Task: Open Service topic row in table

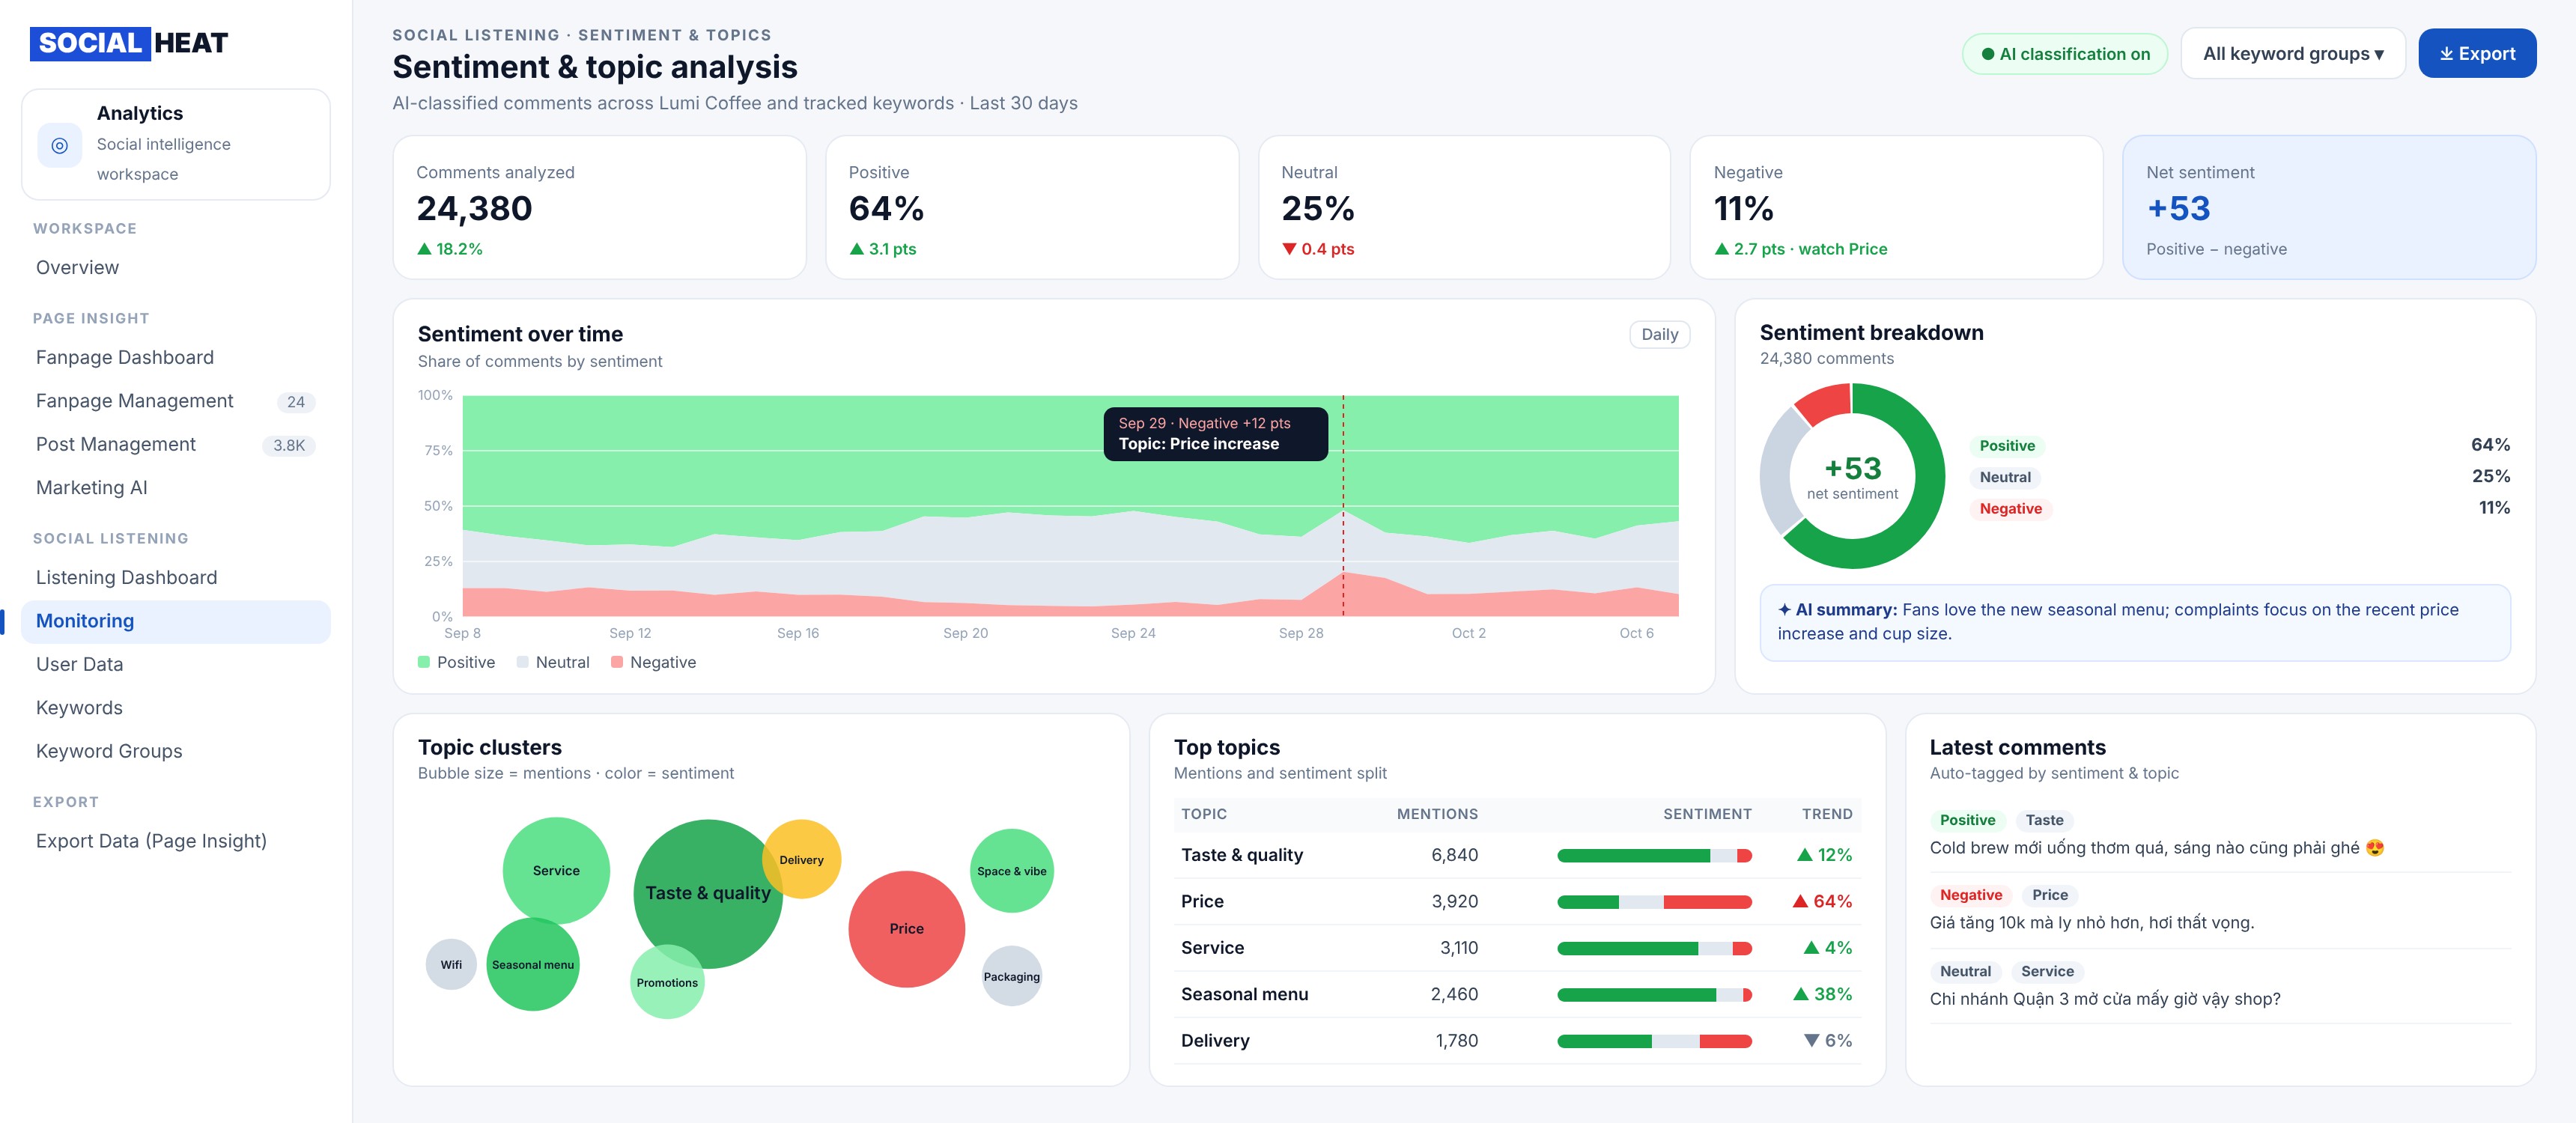Action: (x=1517, y=948)
